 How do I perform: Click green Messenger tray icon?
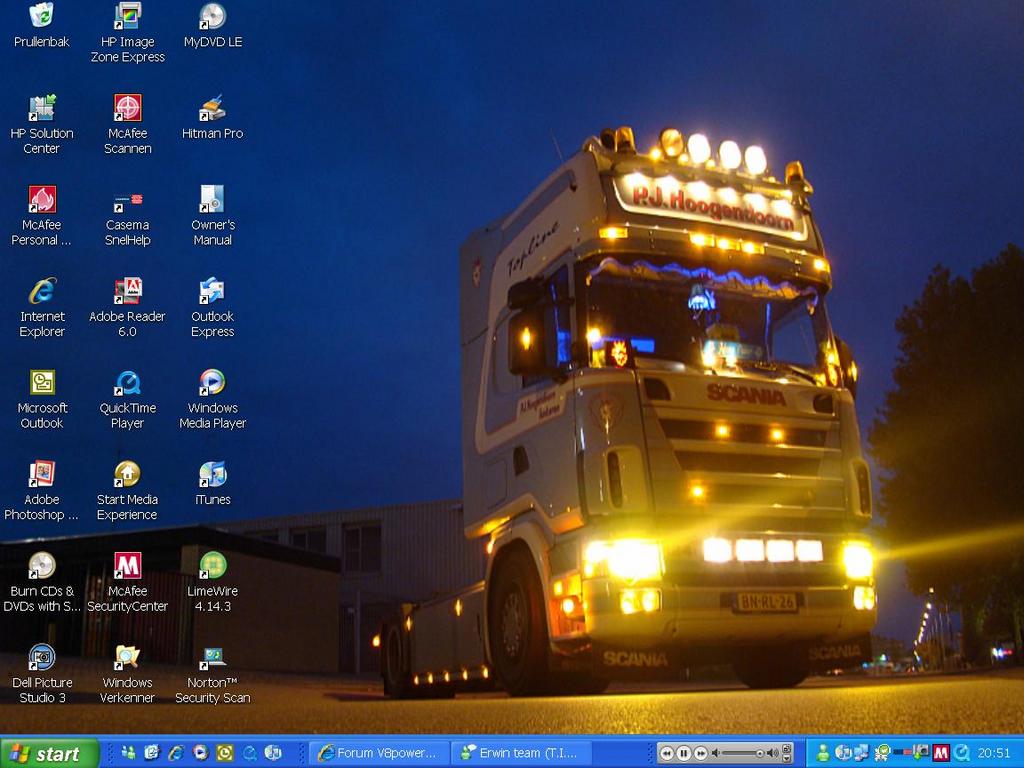point(823,753)
